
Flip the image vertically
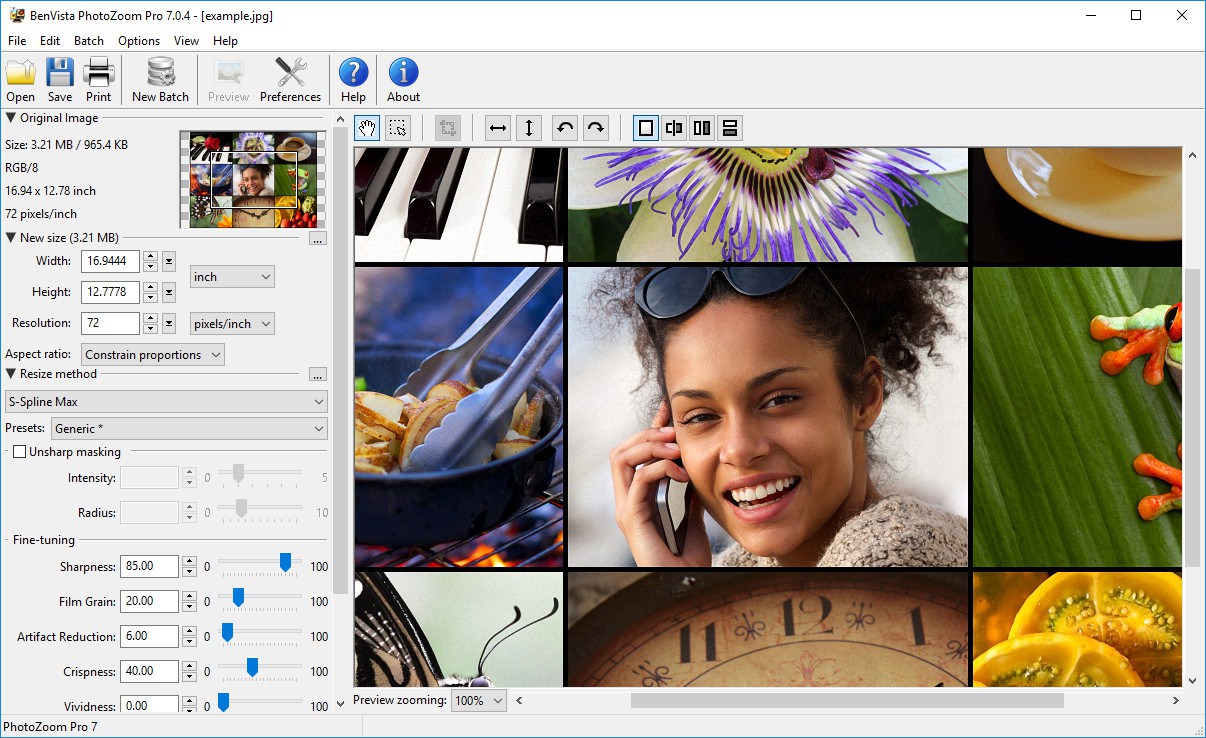528,128
